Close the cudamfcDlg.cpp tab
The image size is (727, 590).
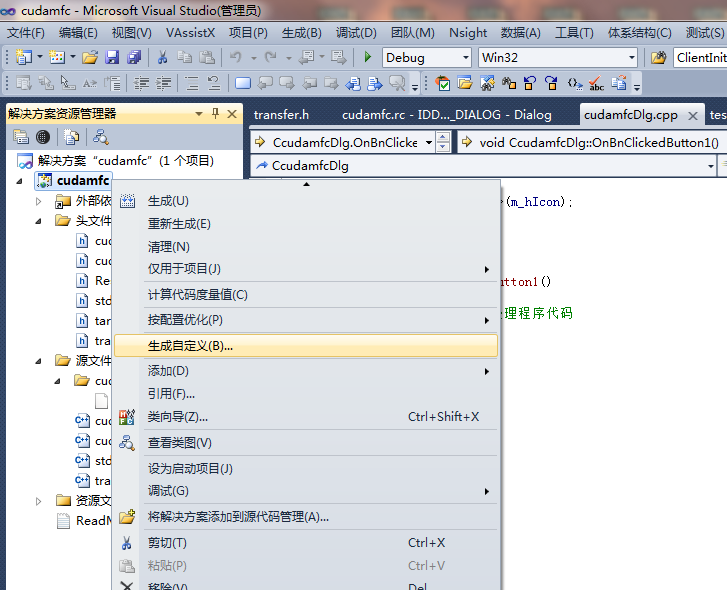[693, 115]
